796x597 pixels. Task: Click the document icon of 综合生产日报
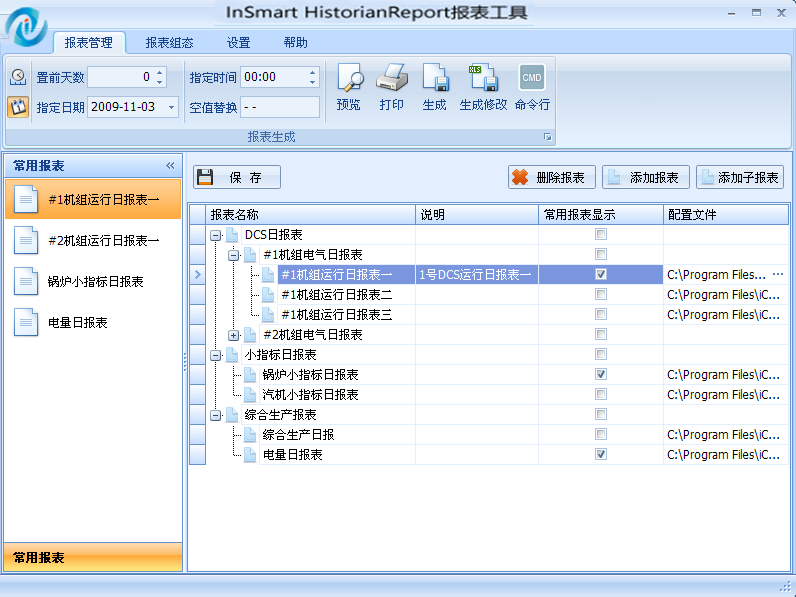pyautogui.click(x=250, y=435)
